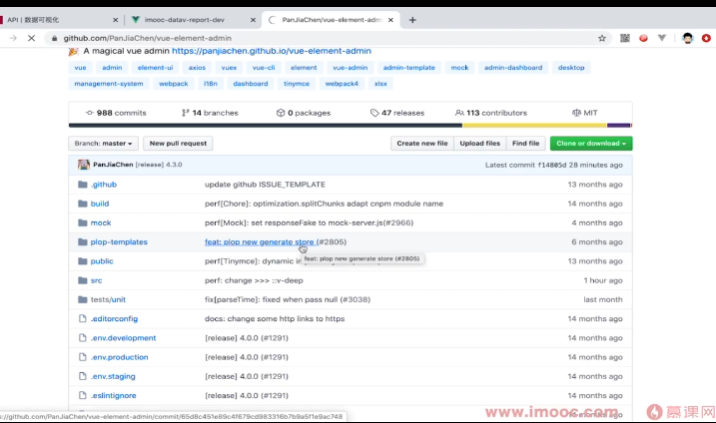
Task: Open the PanJiaChen author link
Action: (x=113, y=164)
